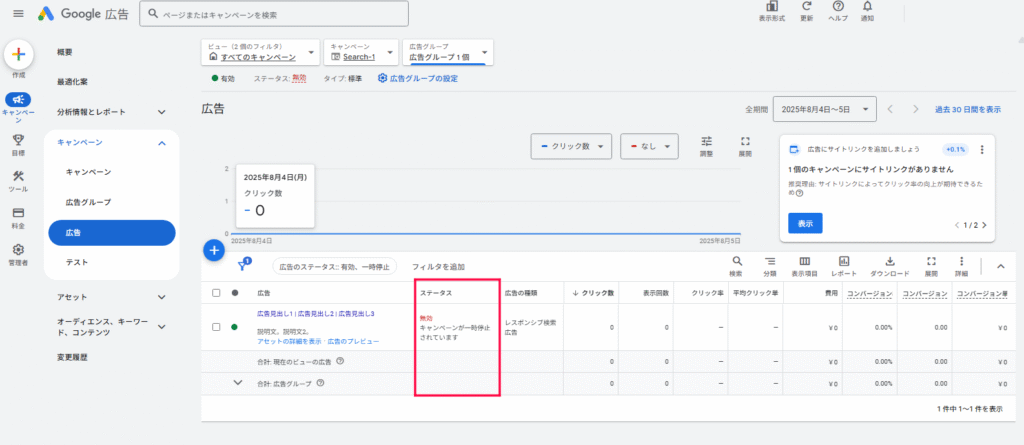Expand the 合計: 広告グループ row chevron
This screenshot has height=445, width=1024.
click(238, 382)
